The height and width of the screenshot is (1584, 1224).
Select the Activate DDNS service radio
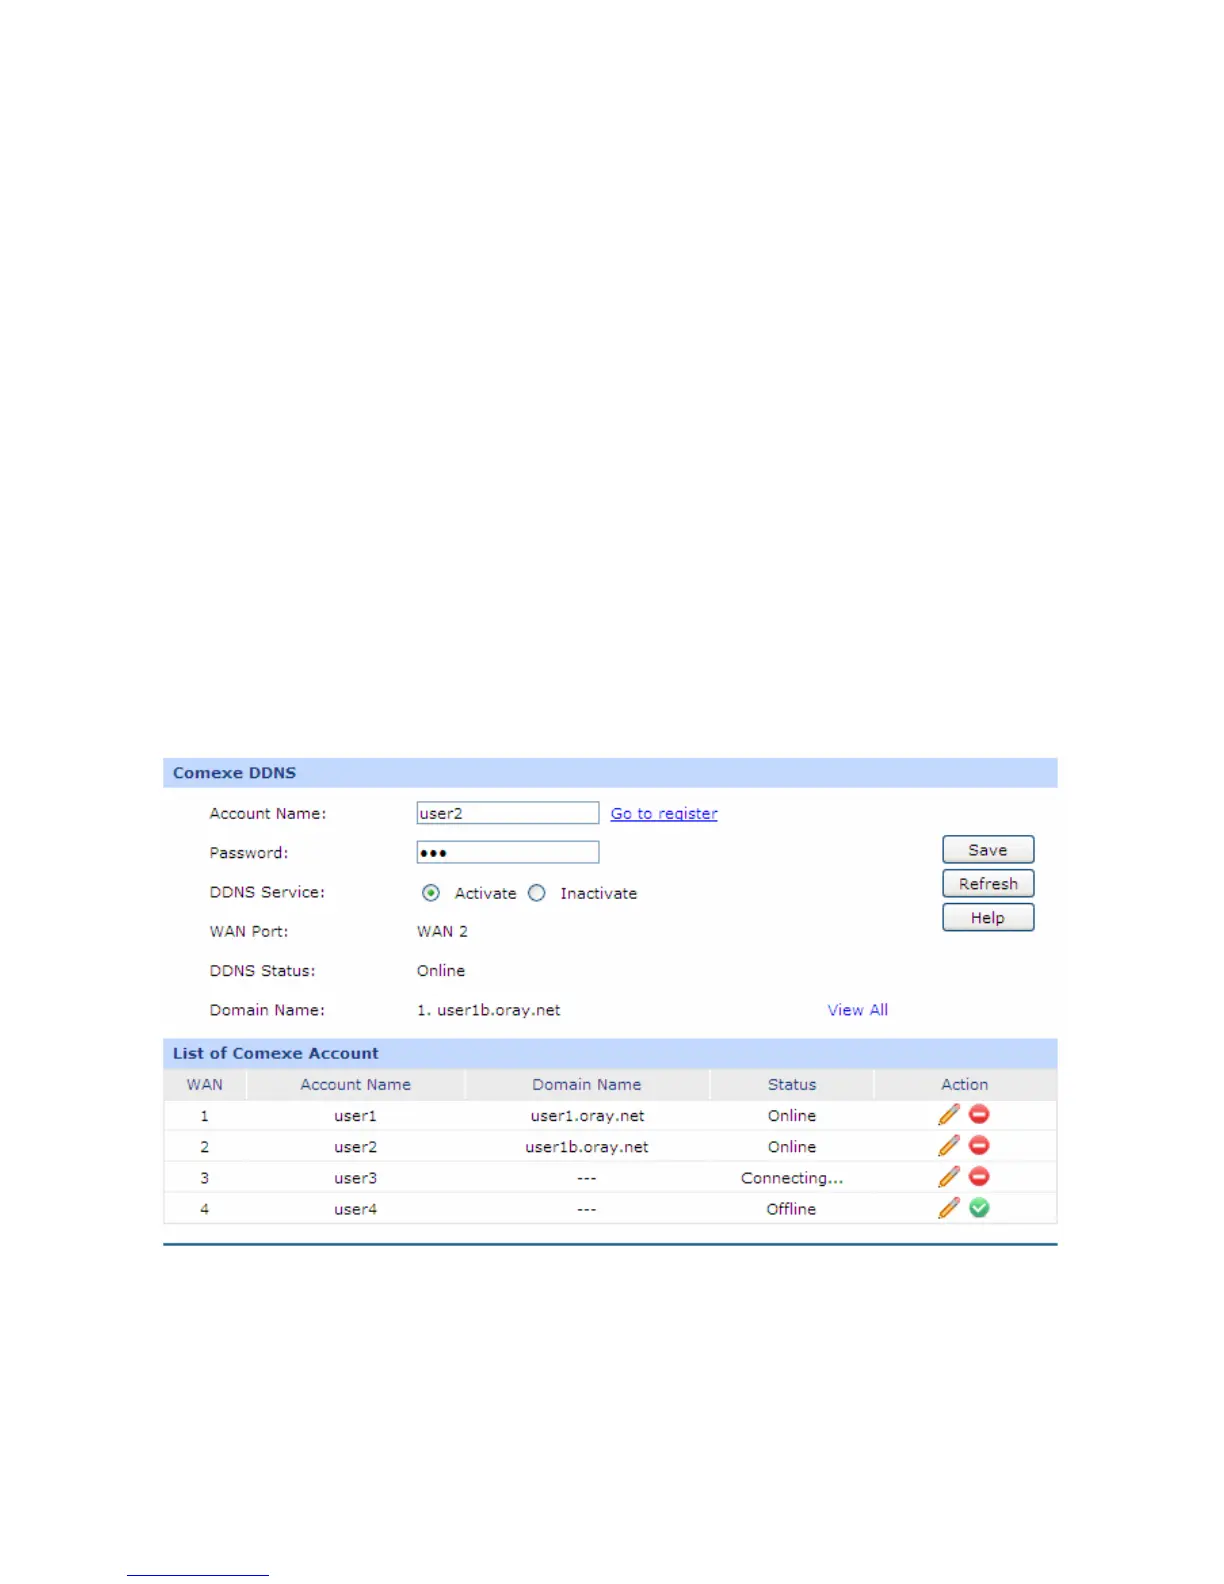[x=431, y=893]
